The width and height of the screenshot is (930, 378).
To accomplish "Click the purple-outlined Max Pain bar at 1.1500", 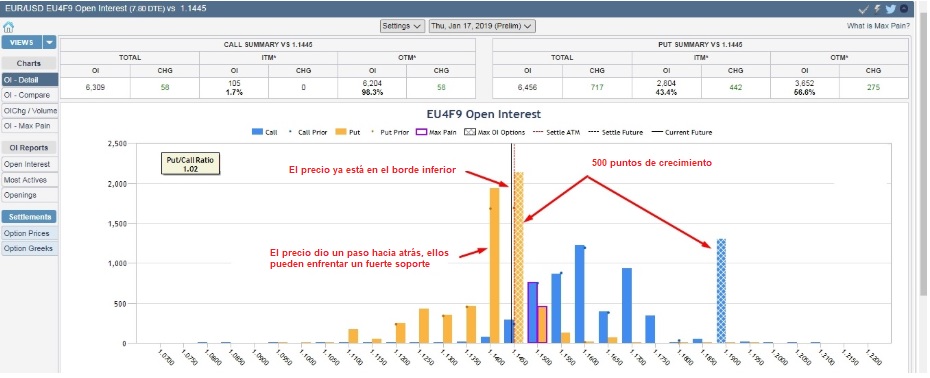I will tap(533, 313).
